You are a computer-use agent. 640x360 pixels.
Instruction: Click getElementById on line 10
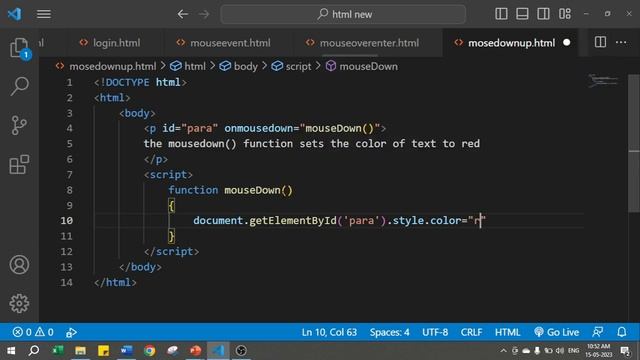293,220
